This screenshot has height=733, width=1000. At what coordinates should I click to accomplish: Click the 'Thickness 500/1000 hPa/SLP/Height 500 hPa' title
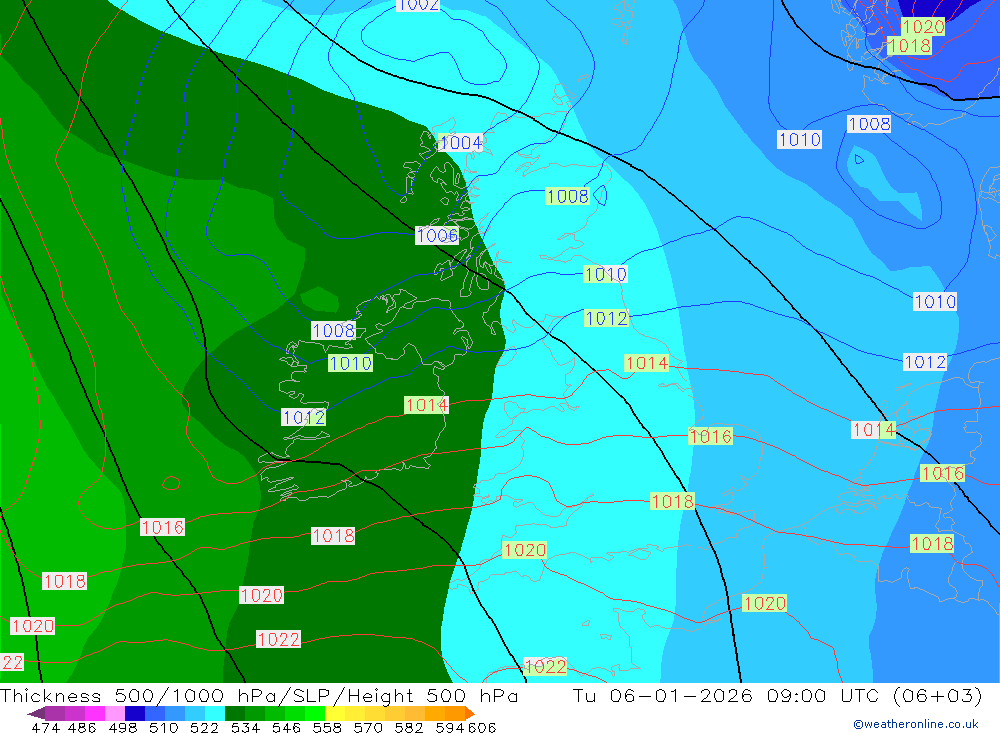(x=259, y=696)
